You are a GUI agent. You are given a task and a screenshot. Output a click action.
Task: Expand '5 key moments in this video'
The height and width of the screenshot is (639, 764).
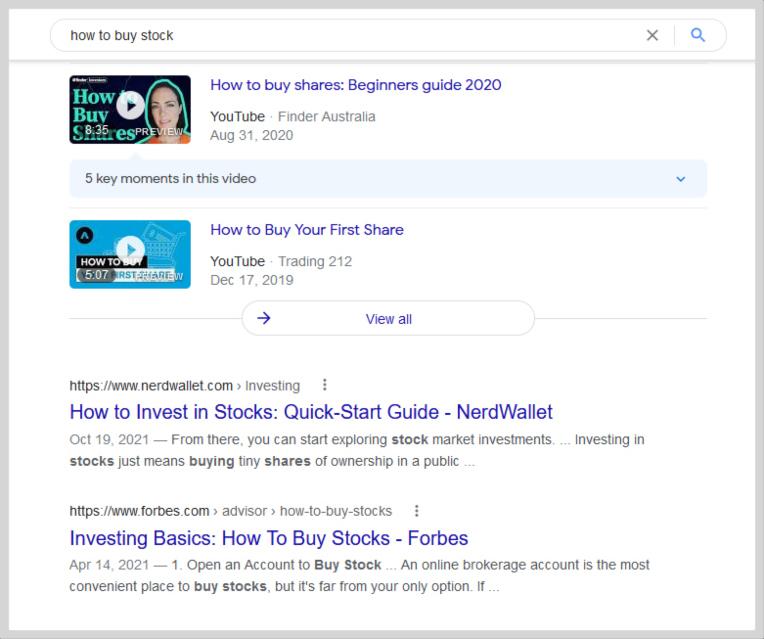pos(388,178)
